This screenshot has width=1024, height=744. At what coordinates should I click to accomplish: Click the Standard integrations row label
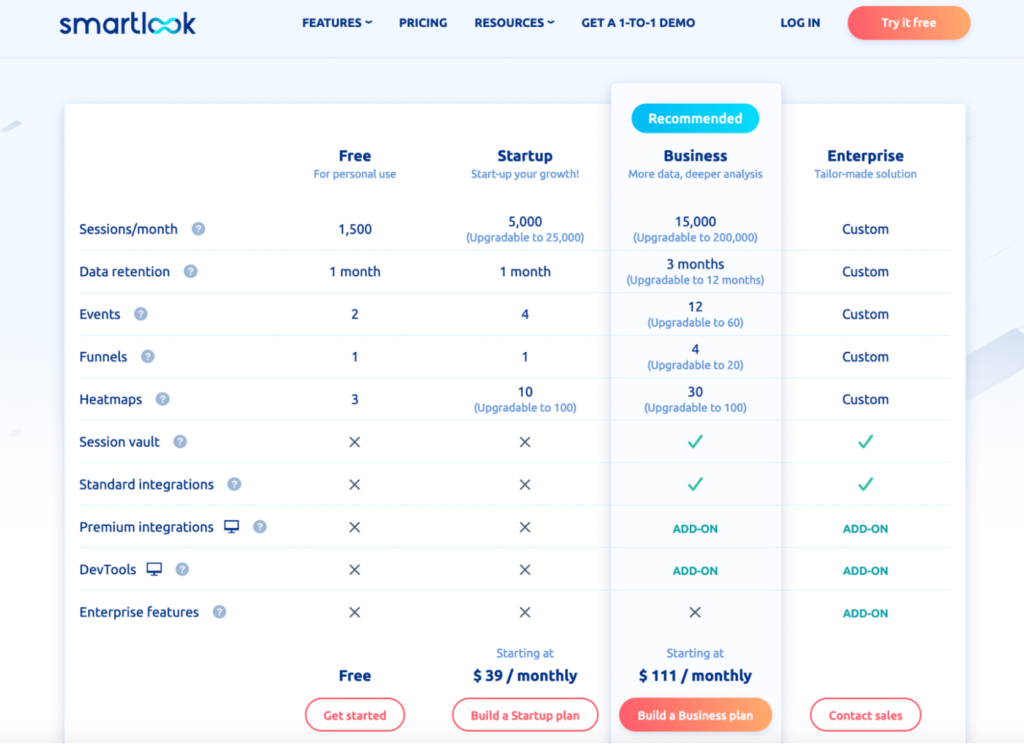pos(146,484)
